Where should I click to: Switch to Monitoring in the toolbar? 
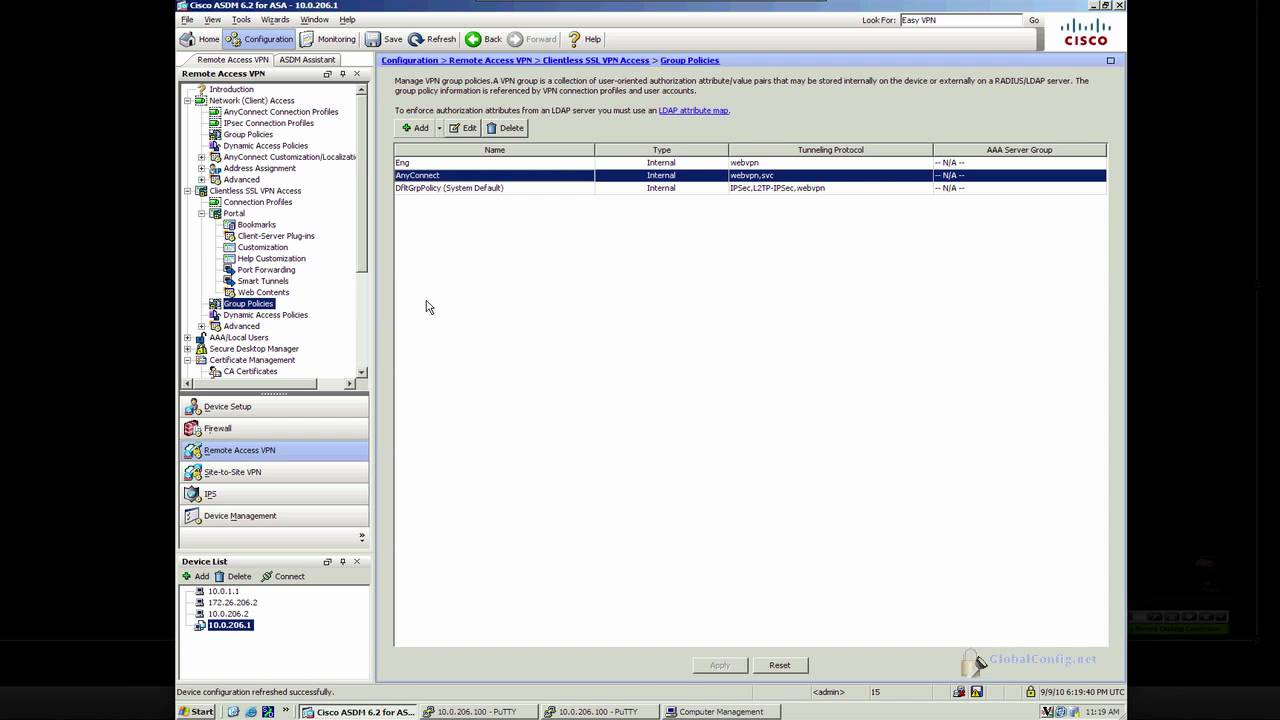pos(328,39)
